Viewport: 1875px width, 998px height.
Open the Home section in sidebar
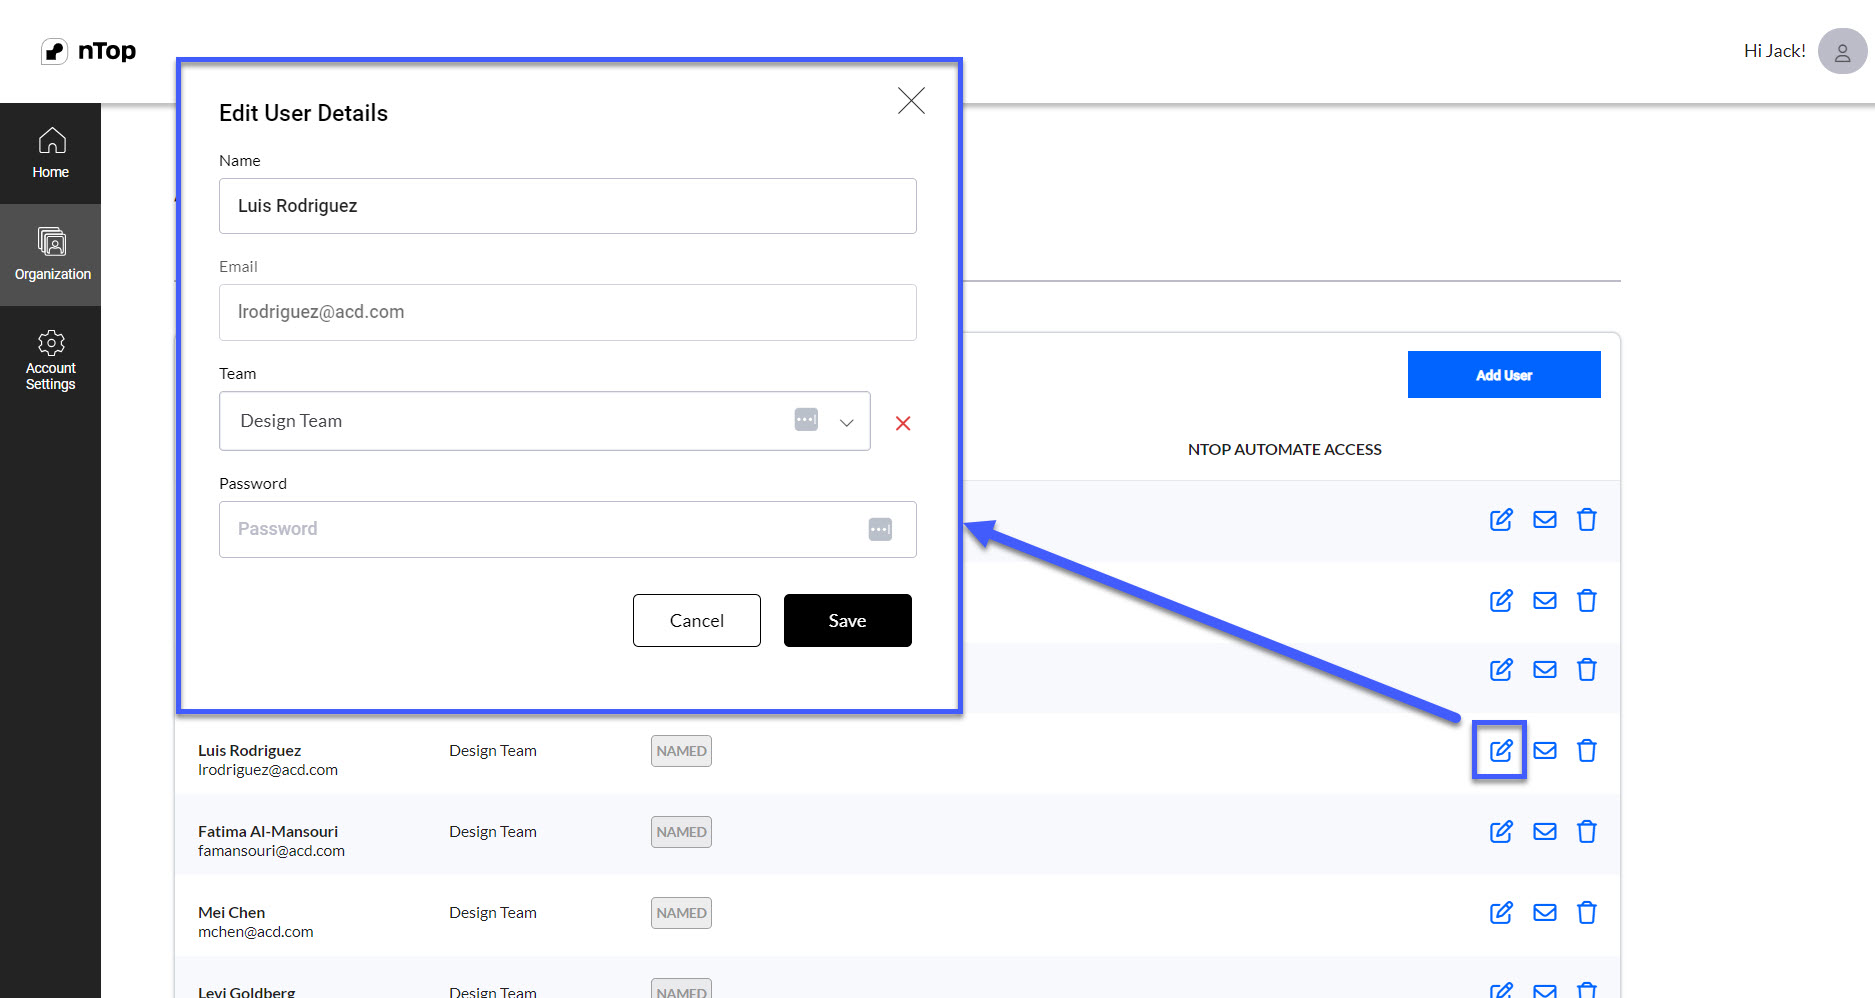pyautogui.click(x=50, y=153)
